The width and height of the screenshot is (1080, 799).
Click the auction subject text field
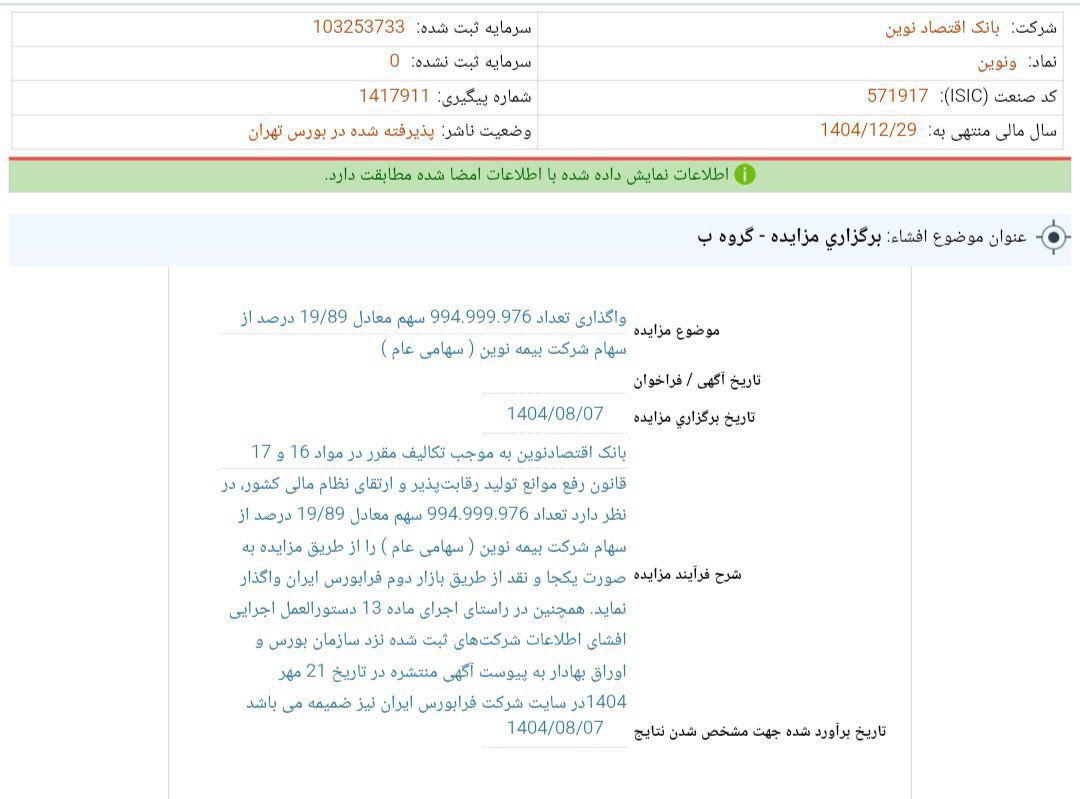pos(424,333)
